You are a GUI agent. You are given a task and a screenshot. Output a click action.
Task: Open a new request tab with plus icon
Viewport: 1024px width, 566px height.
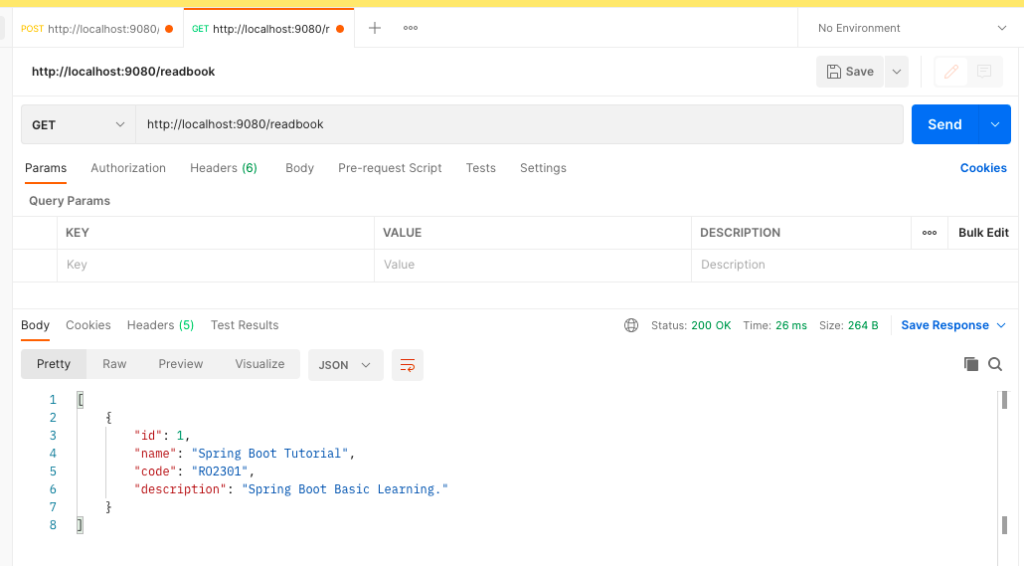[x=374, y=28]
